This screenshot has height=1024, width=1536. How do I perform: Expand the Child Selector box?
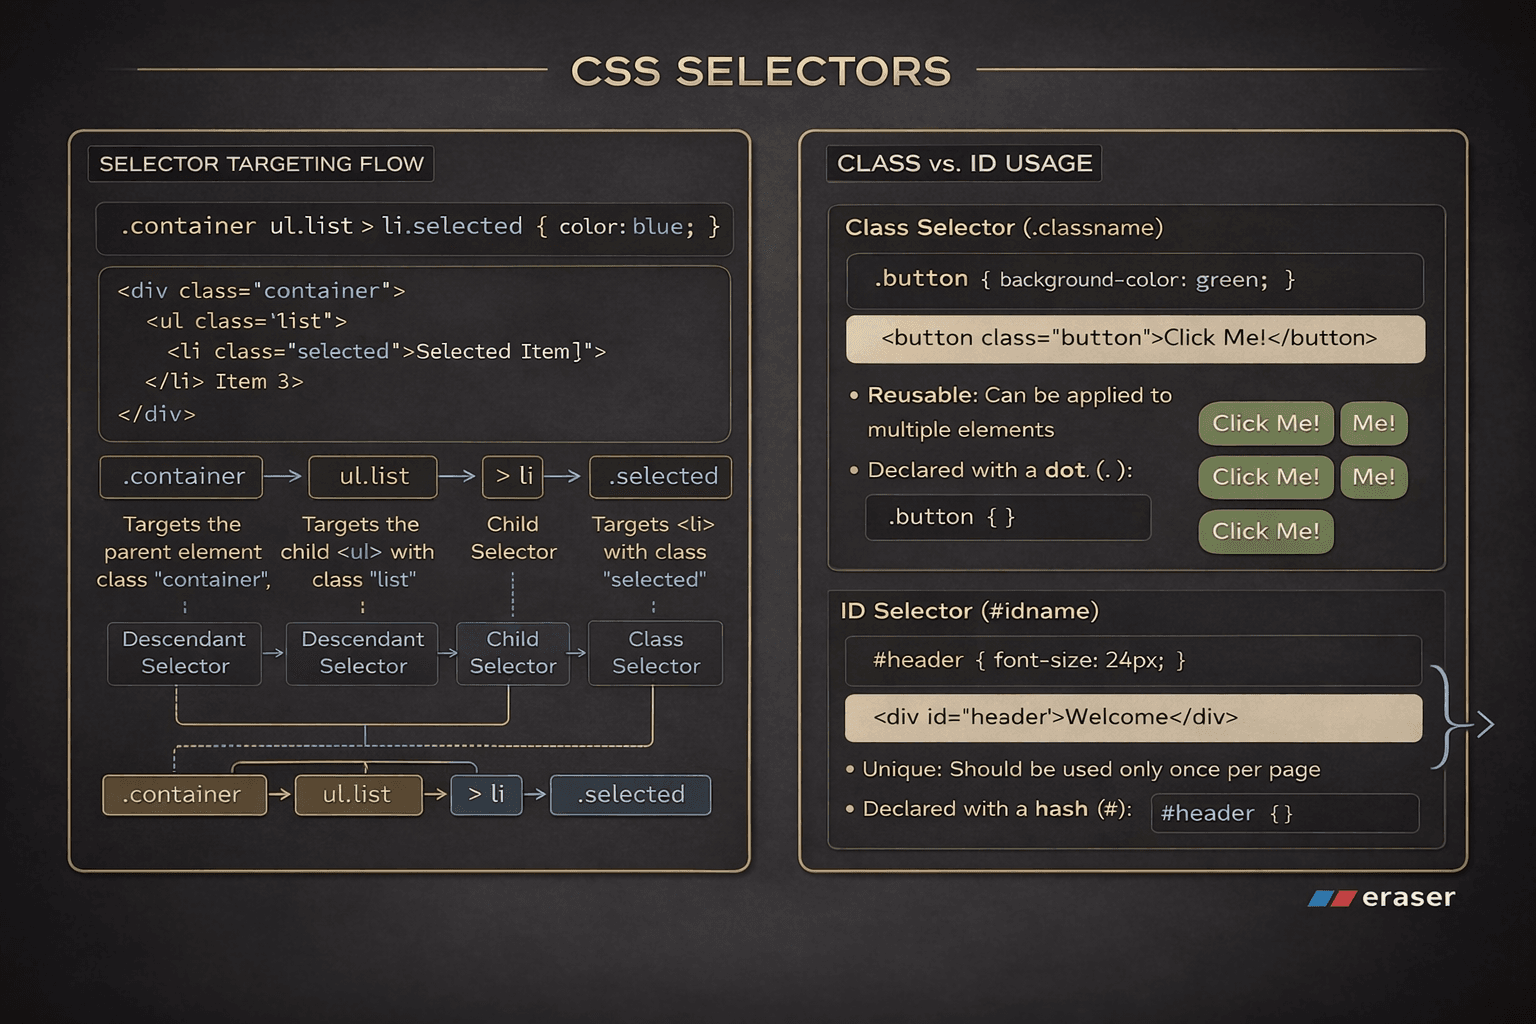pos(512,653)
